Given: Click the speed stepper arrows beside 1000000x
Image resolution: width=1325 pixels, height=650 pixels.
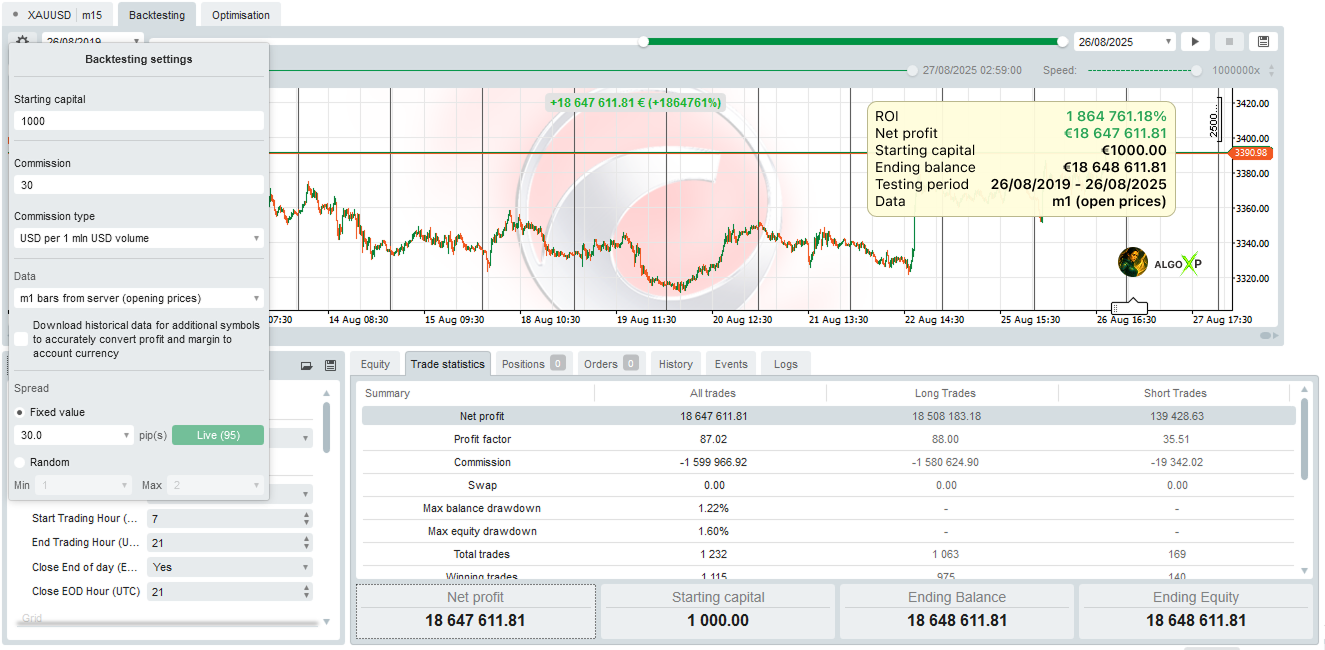Looking at the screenshot, I should [x=1271, y=71].
